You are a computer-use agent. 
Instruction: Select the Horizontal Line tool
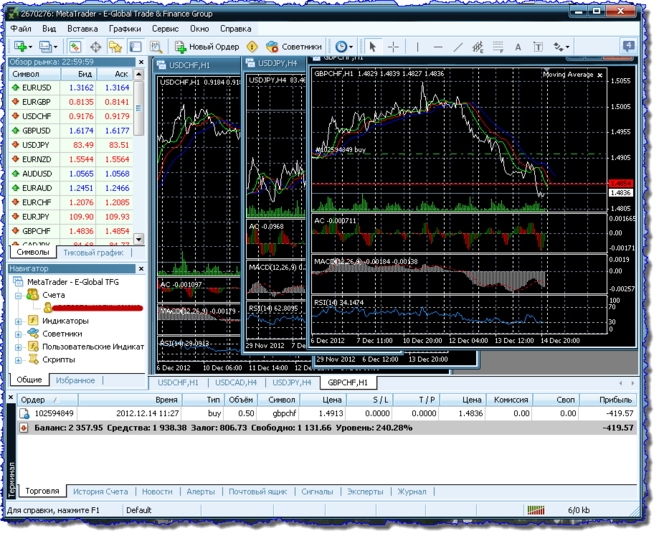pyautogui.click(x=438, y=47)
